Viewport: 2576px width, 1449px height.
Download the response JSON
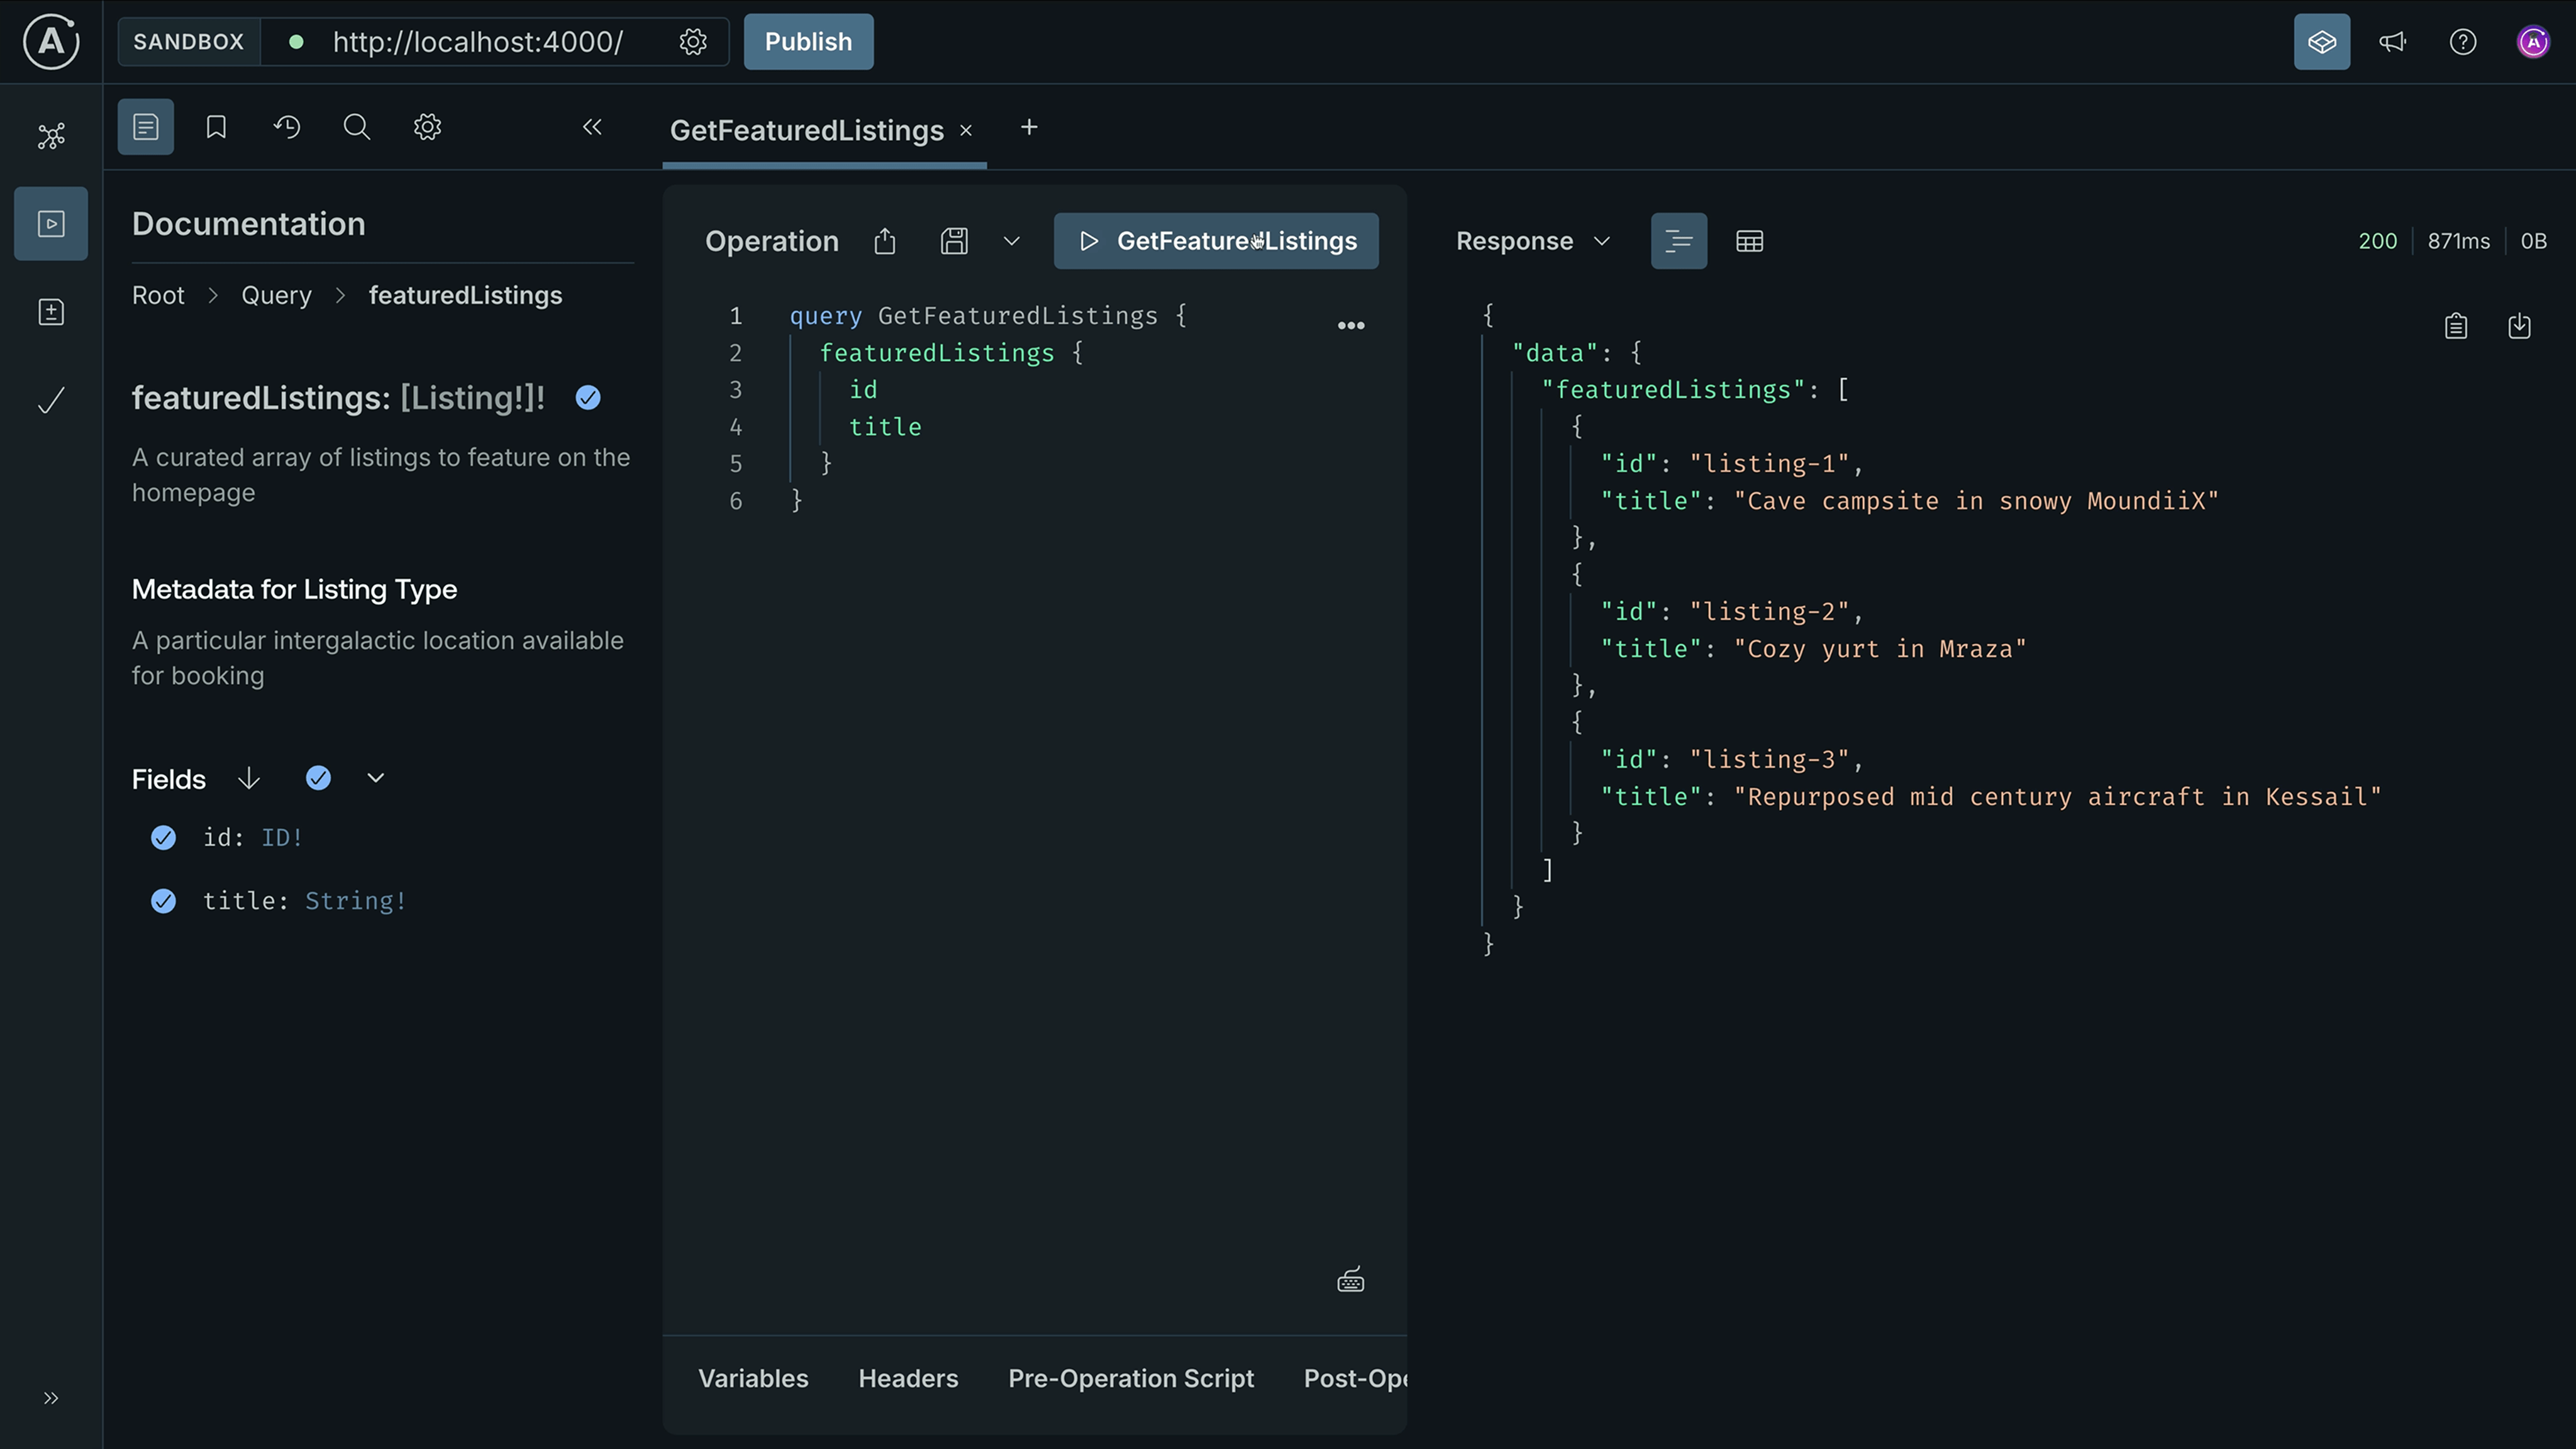2520,325
